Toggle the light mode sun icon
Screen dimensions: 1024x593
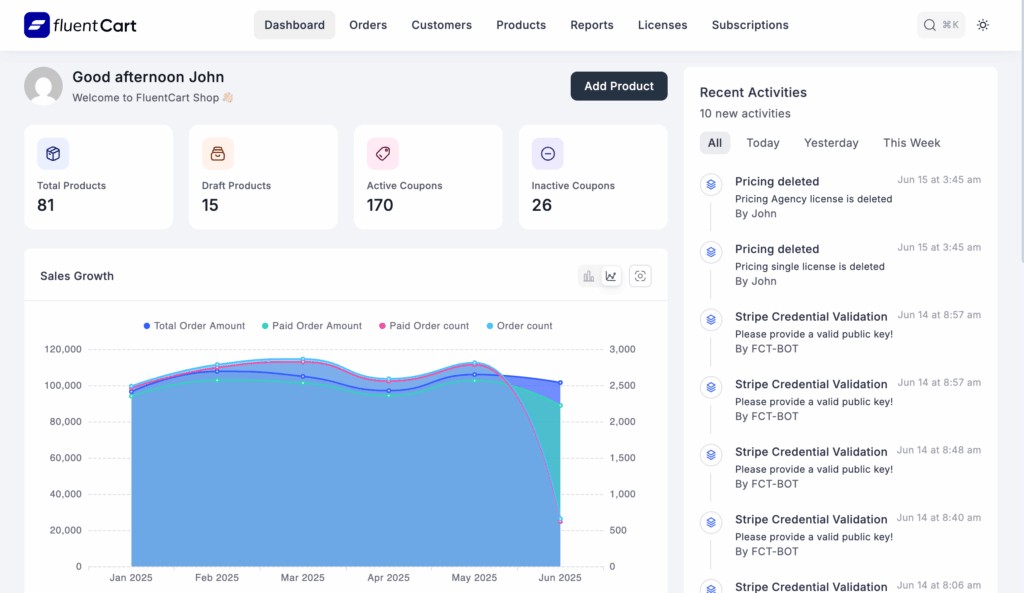(981, 24)
